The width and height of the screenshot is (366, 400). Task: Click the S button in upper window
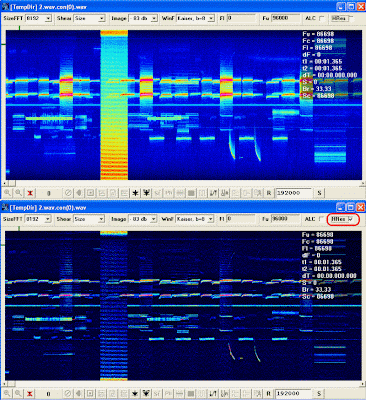point(319,193)
